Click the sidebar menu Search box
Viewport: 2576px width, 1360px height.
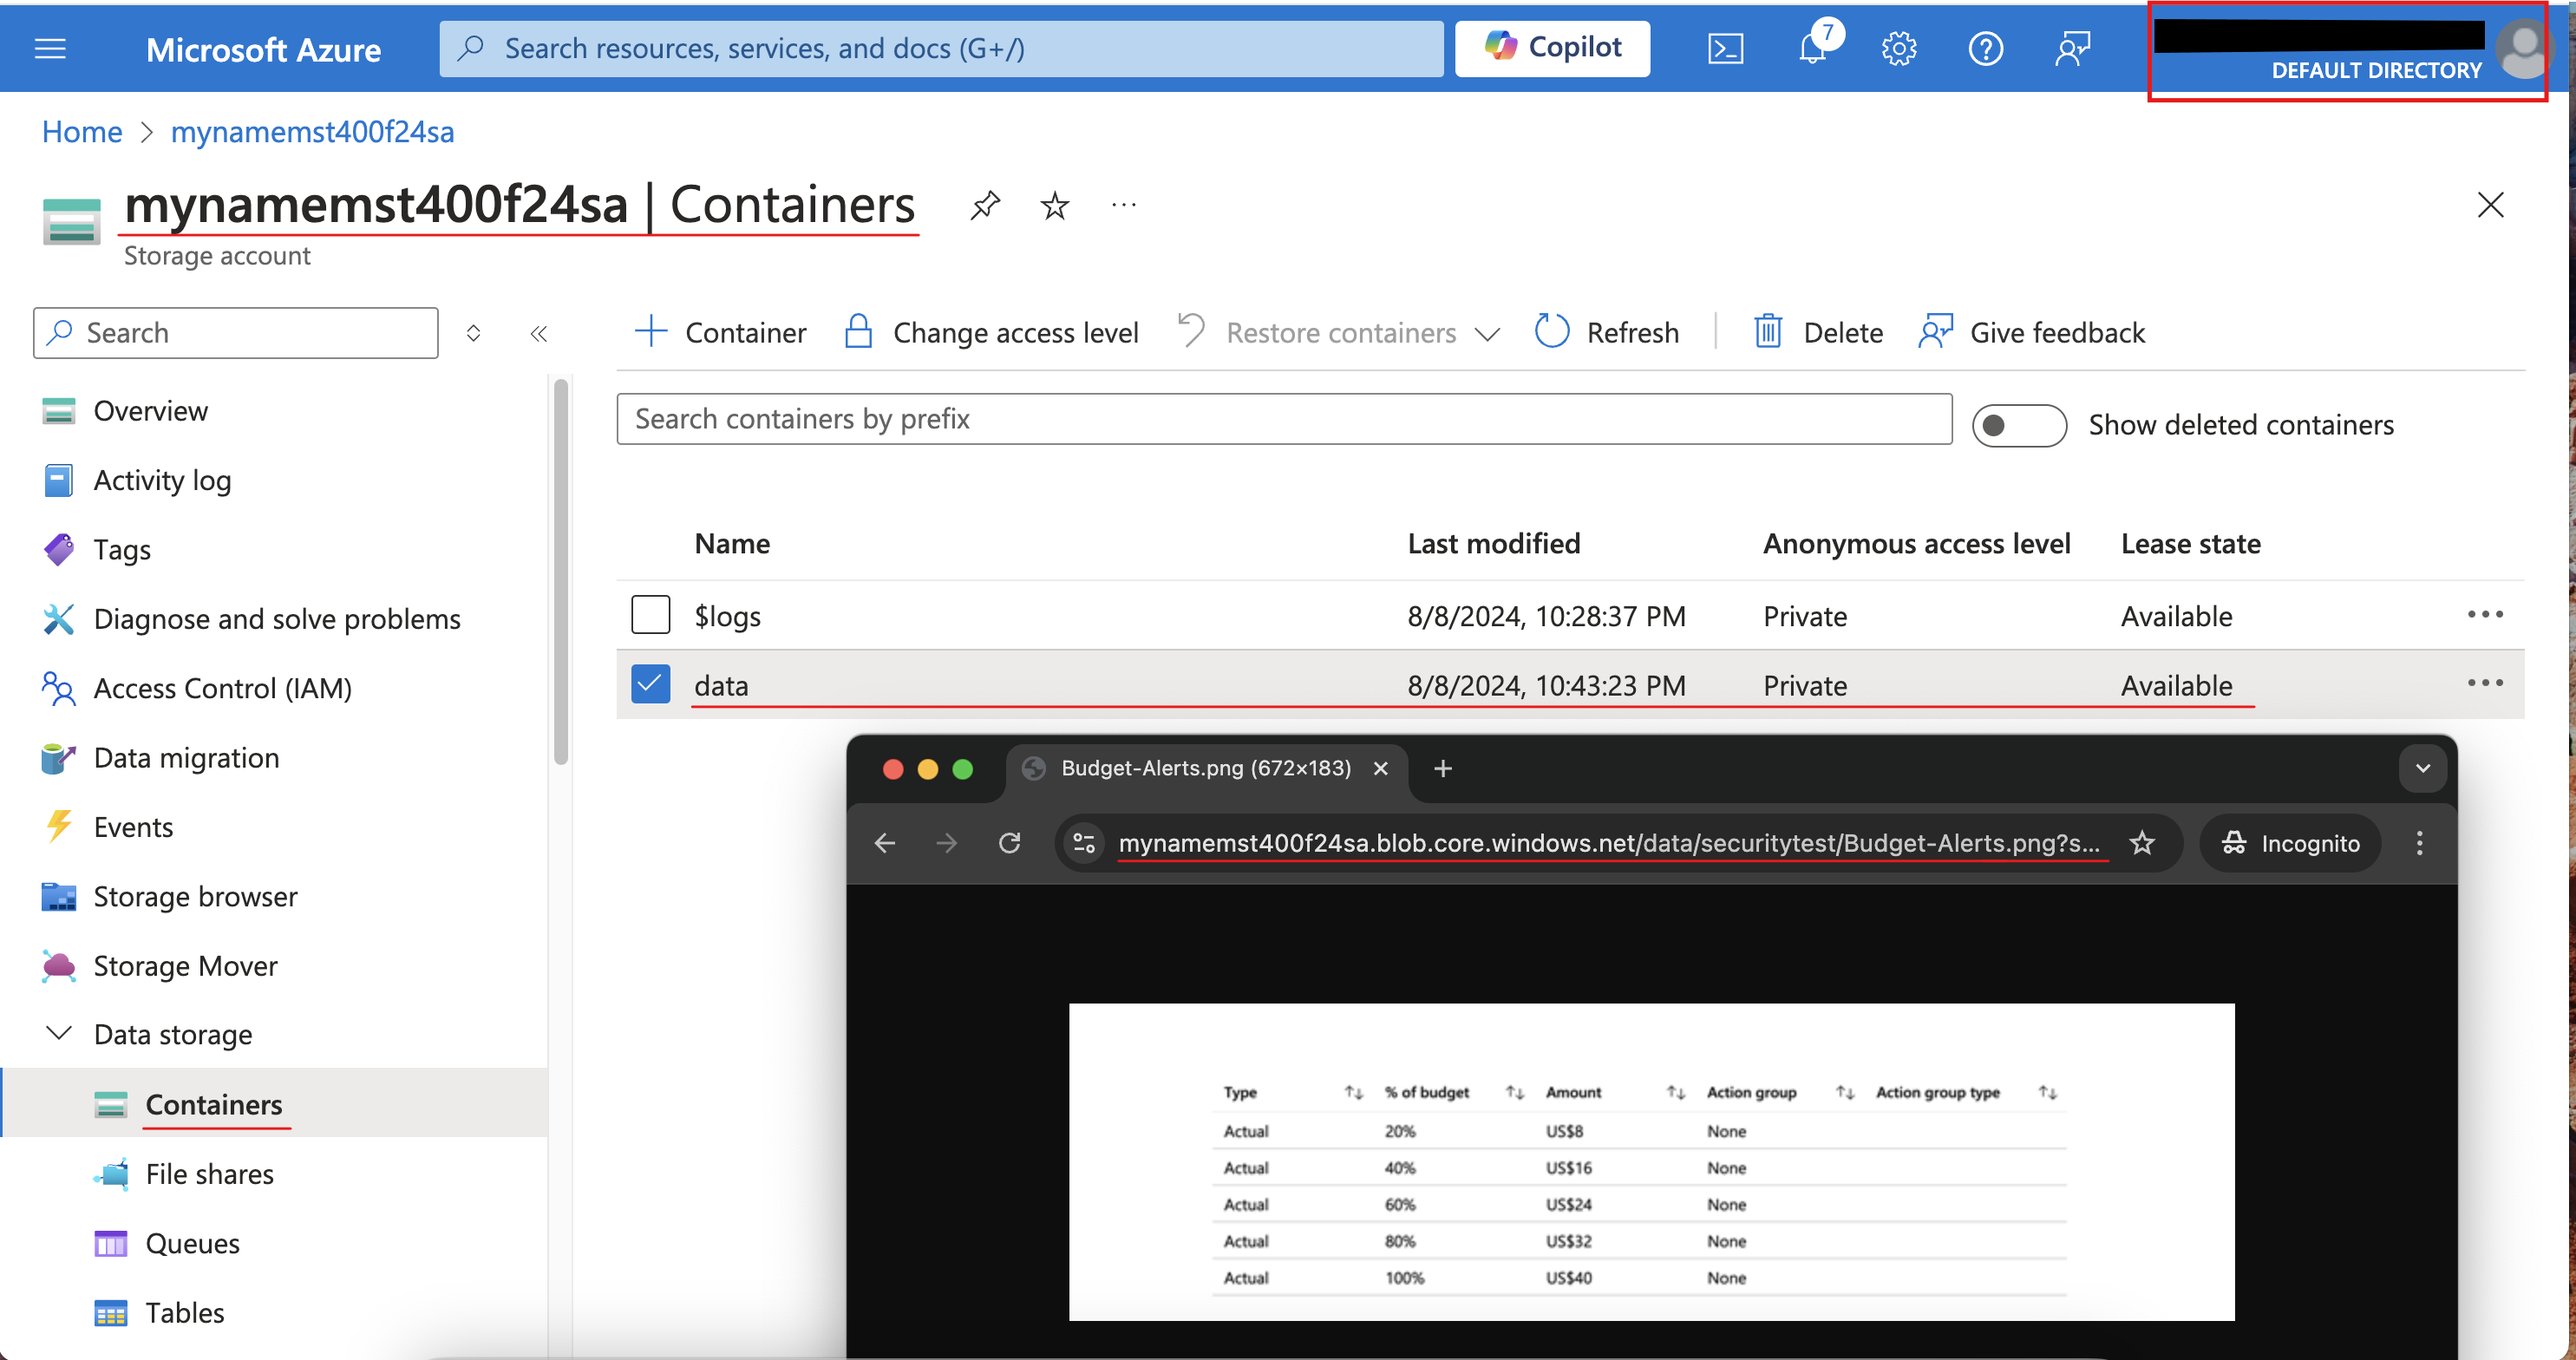pyautogui.click(x=236, y=333)
